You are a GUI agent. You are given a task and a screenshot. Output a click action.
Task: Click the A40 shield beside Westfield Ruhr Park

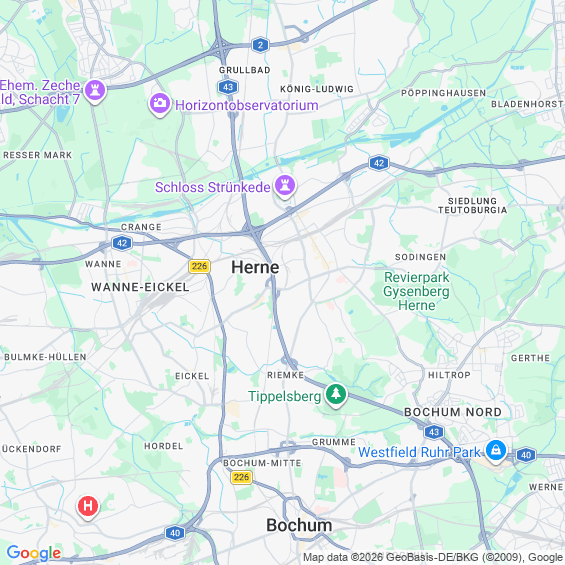coord(526,455)
